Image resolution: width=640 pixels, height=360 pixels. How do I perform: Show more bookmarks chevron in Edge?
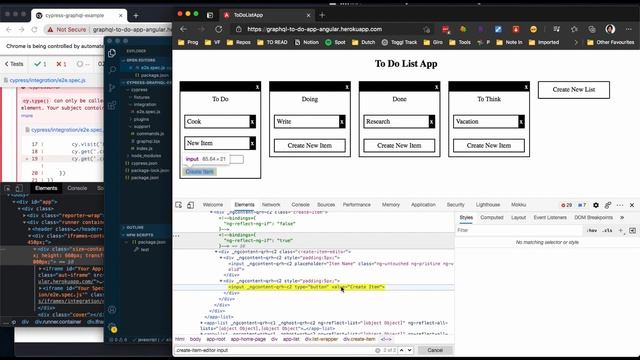click(576, 42)
